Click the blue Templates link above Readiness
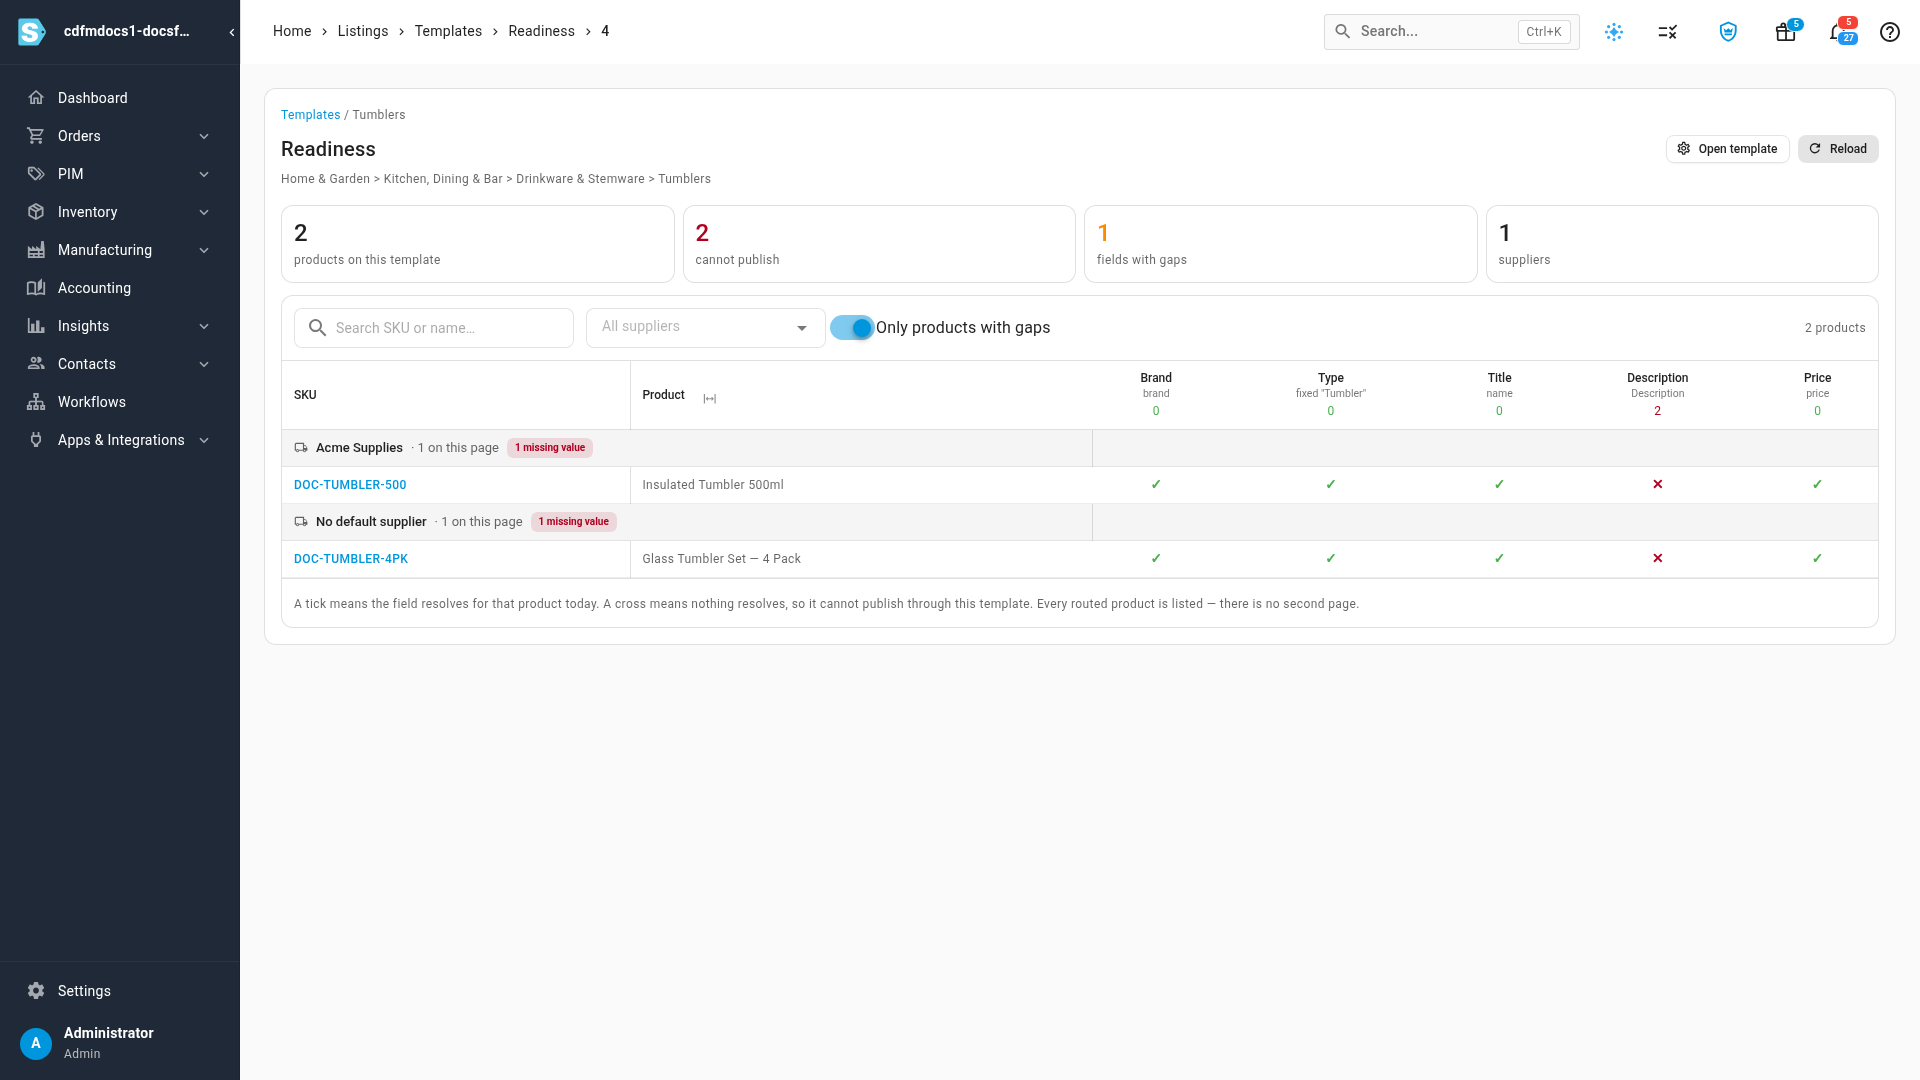This screenshot has height=1080, width=1920. pos(310,115)
